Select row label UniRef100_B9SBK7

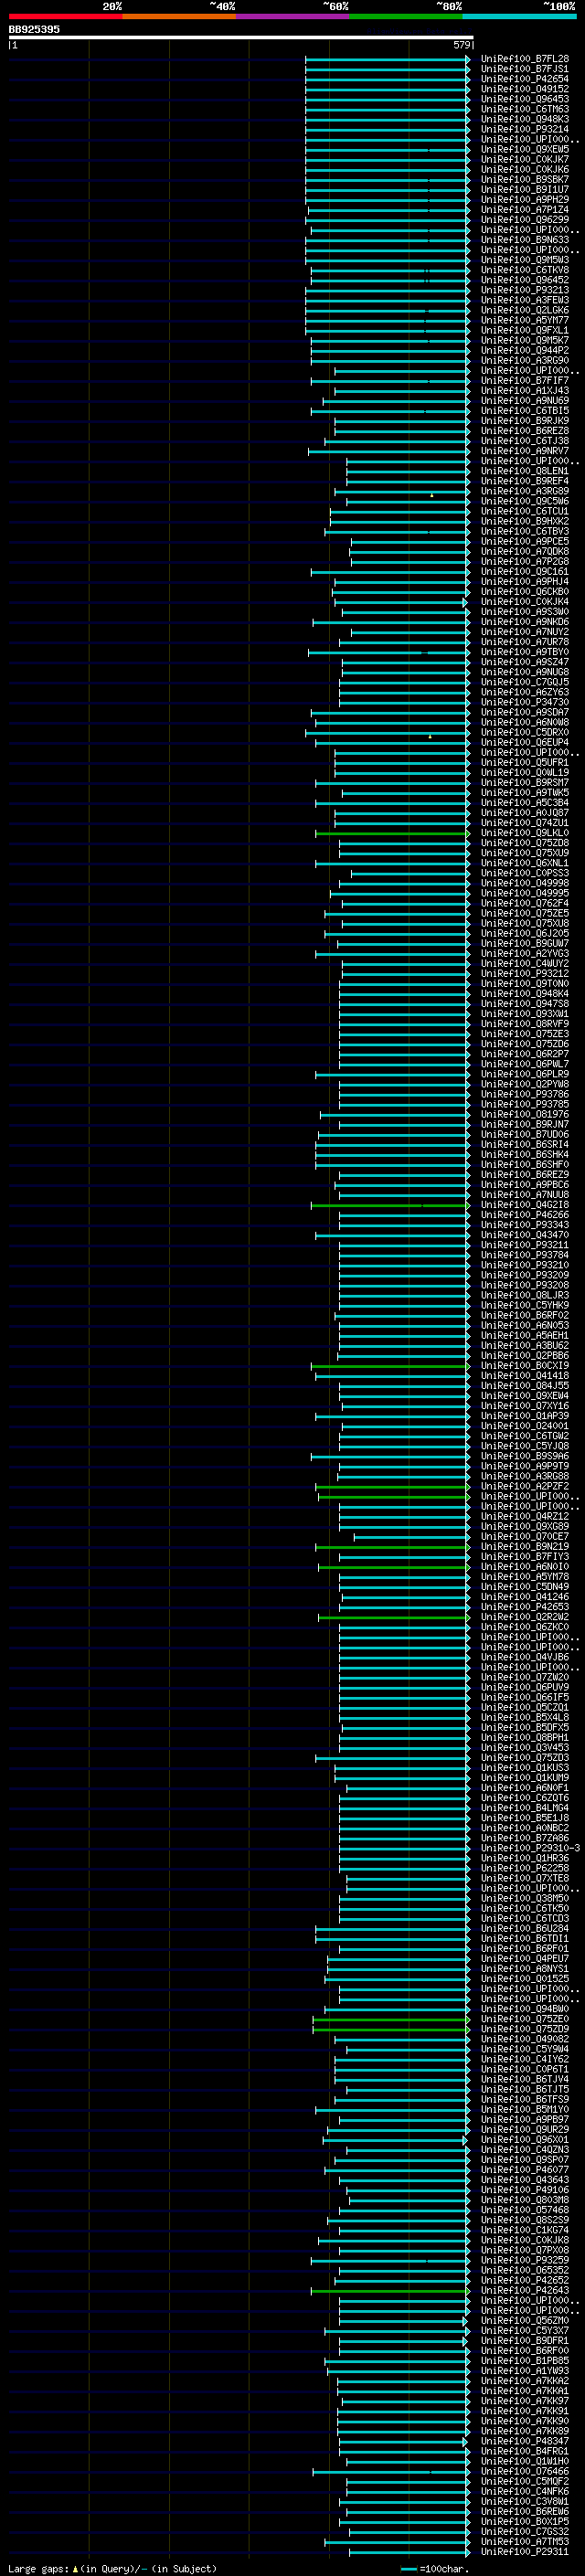[524, 179]
